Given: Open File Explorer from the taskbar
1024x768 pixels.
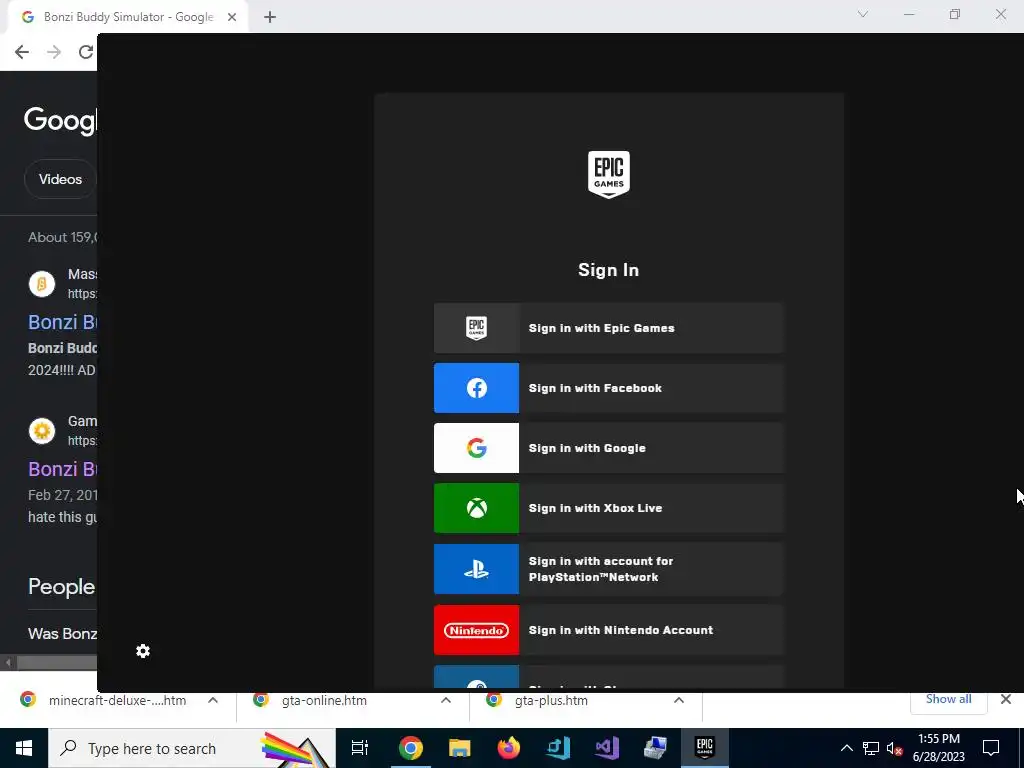Looking at the screenshot, I should tap(460, 748).
